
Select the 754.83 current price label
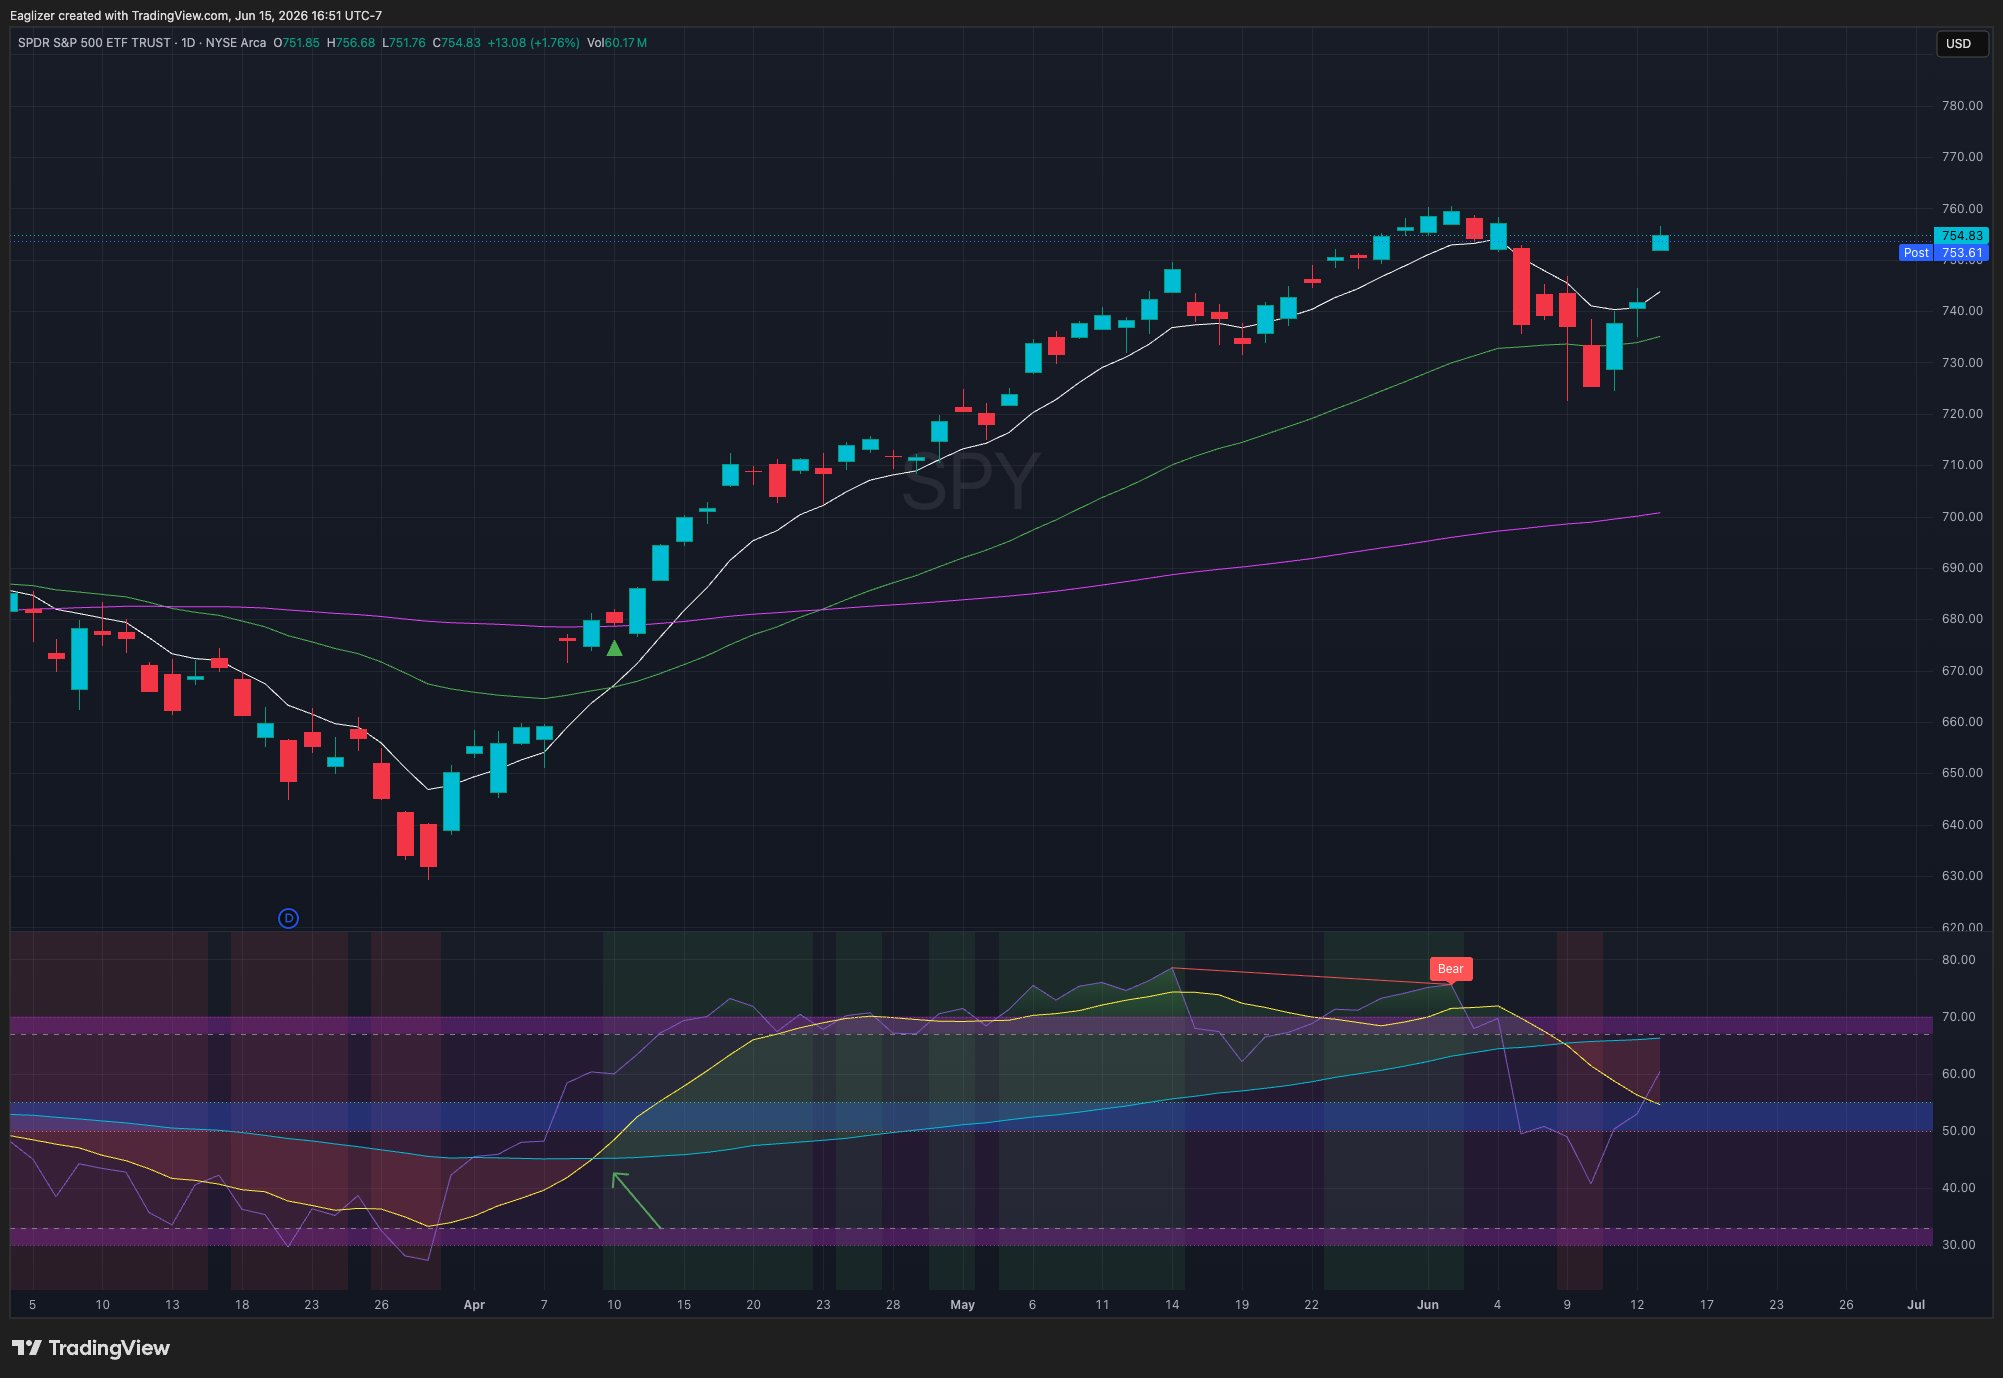(1961, 236)
